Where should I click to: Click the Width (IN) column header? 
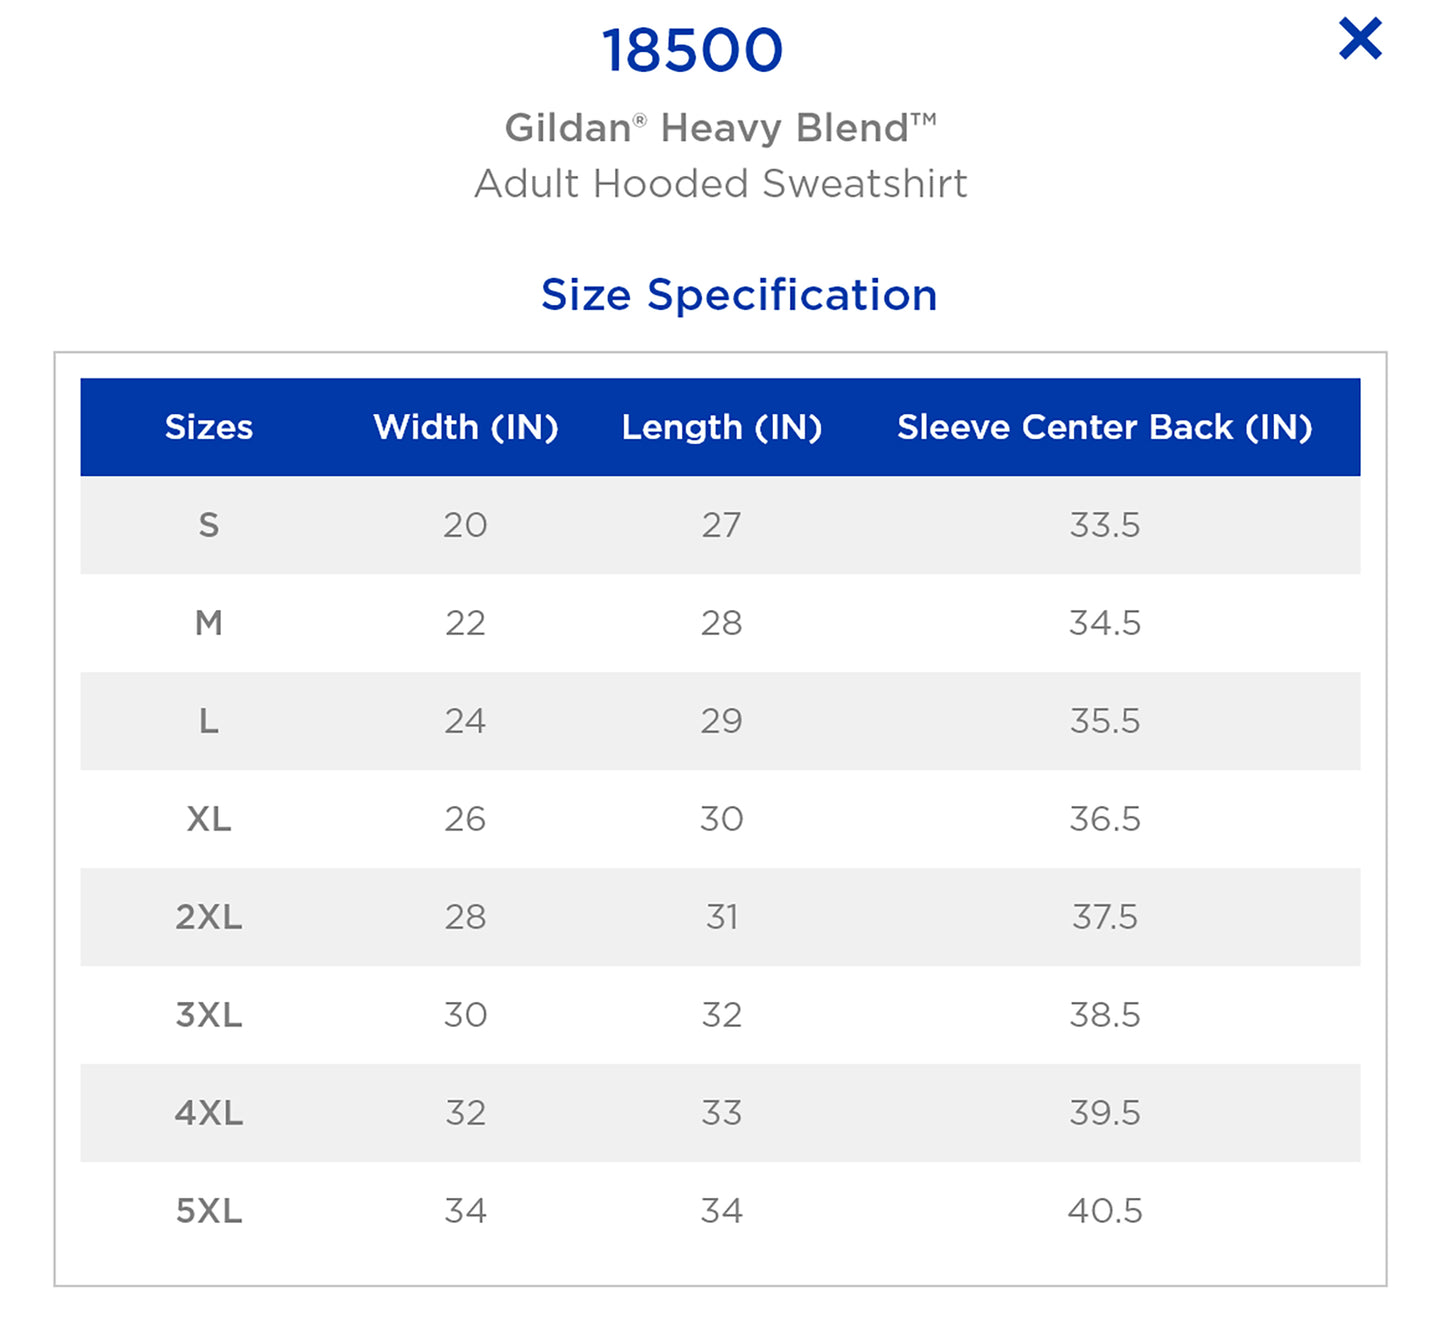pos(465,427)
